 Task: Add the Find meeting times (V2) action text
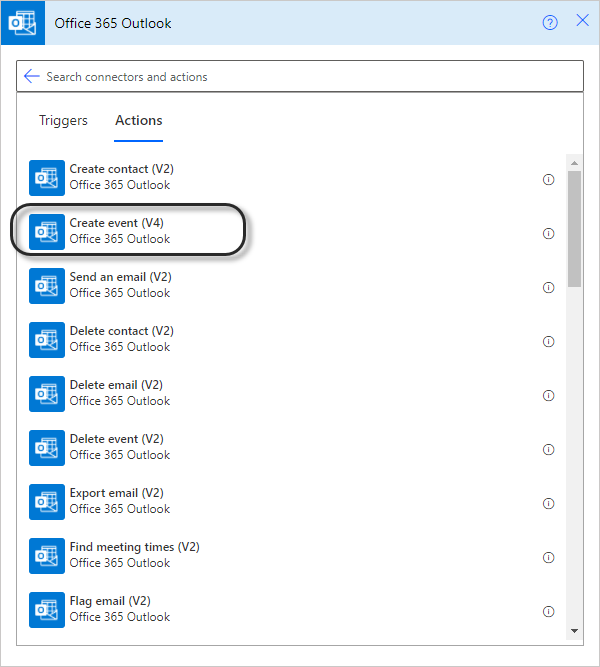pos(134,547)
